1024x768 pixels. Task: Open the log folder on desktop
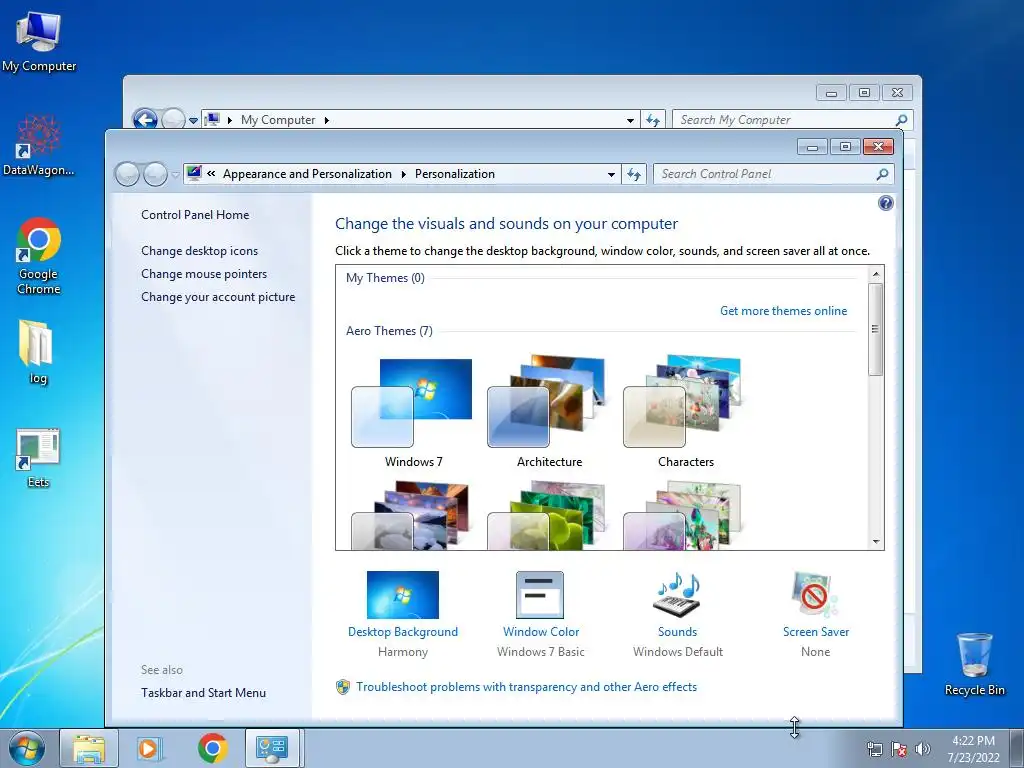pyautogui.click(x=38, y=351)
